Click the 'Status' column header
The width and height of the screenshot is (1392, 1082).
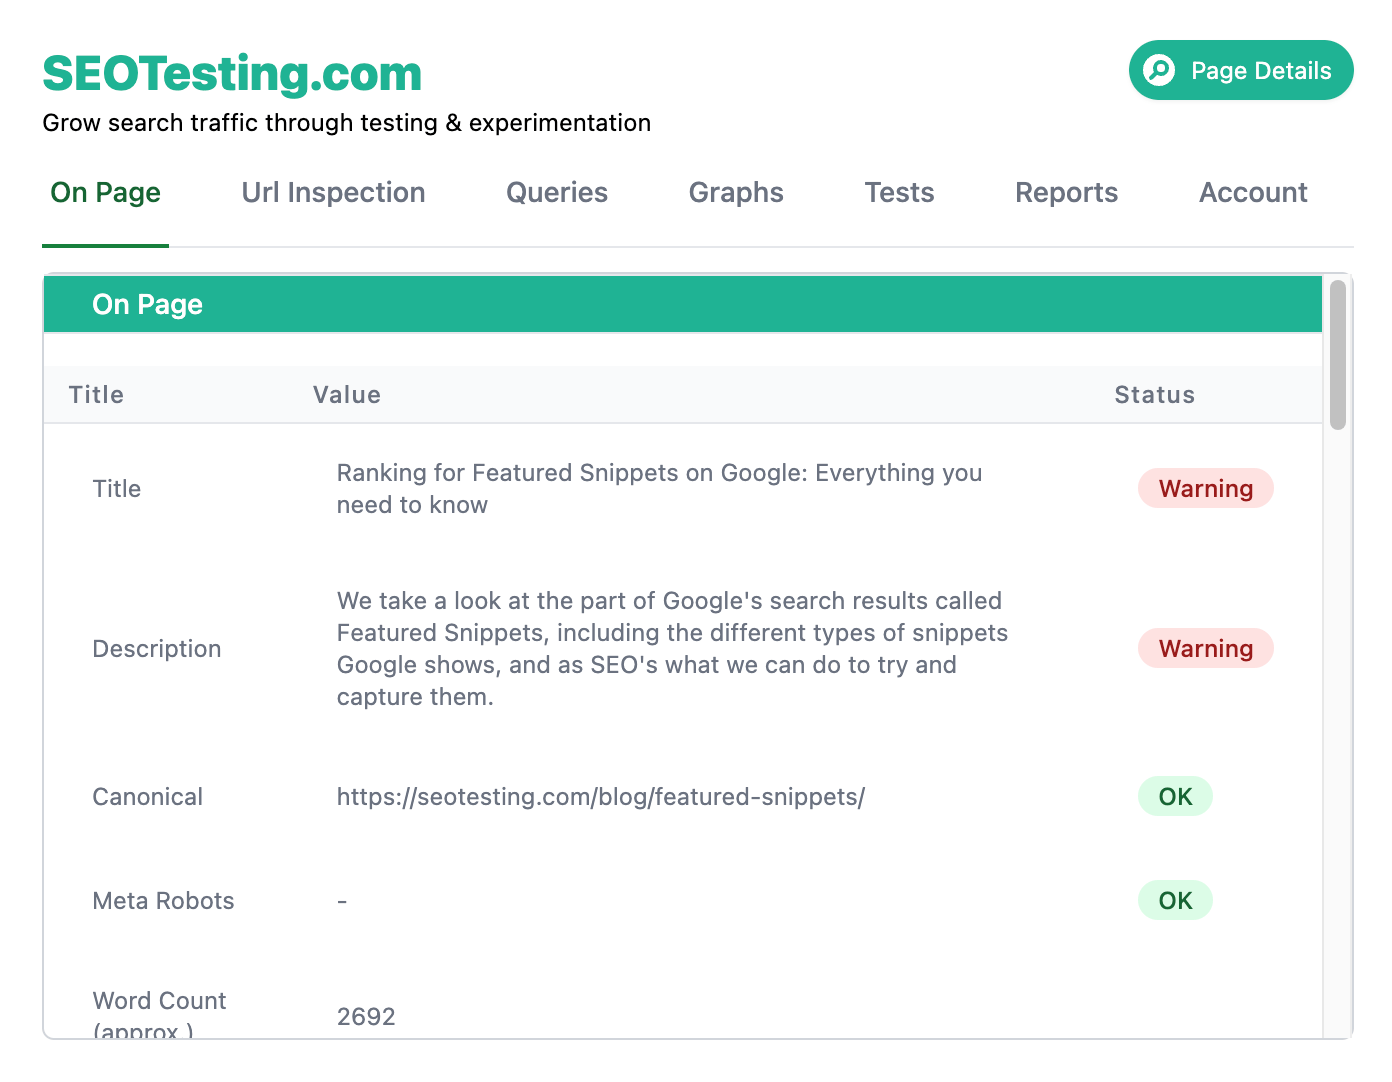[1154, 395]
